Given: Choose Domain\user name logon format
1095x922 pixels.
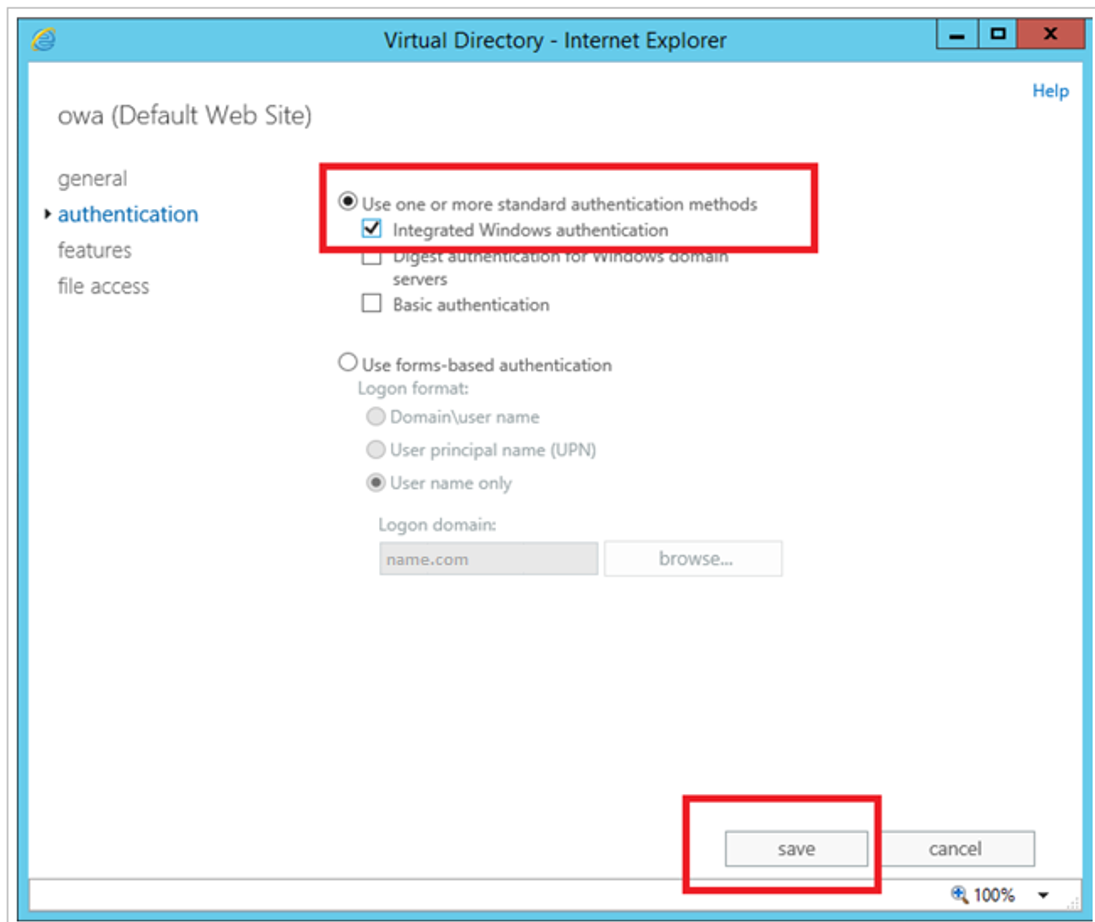Looking at the screenshot, I should coord(376,416).
